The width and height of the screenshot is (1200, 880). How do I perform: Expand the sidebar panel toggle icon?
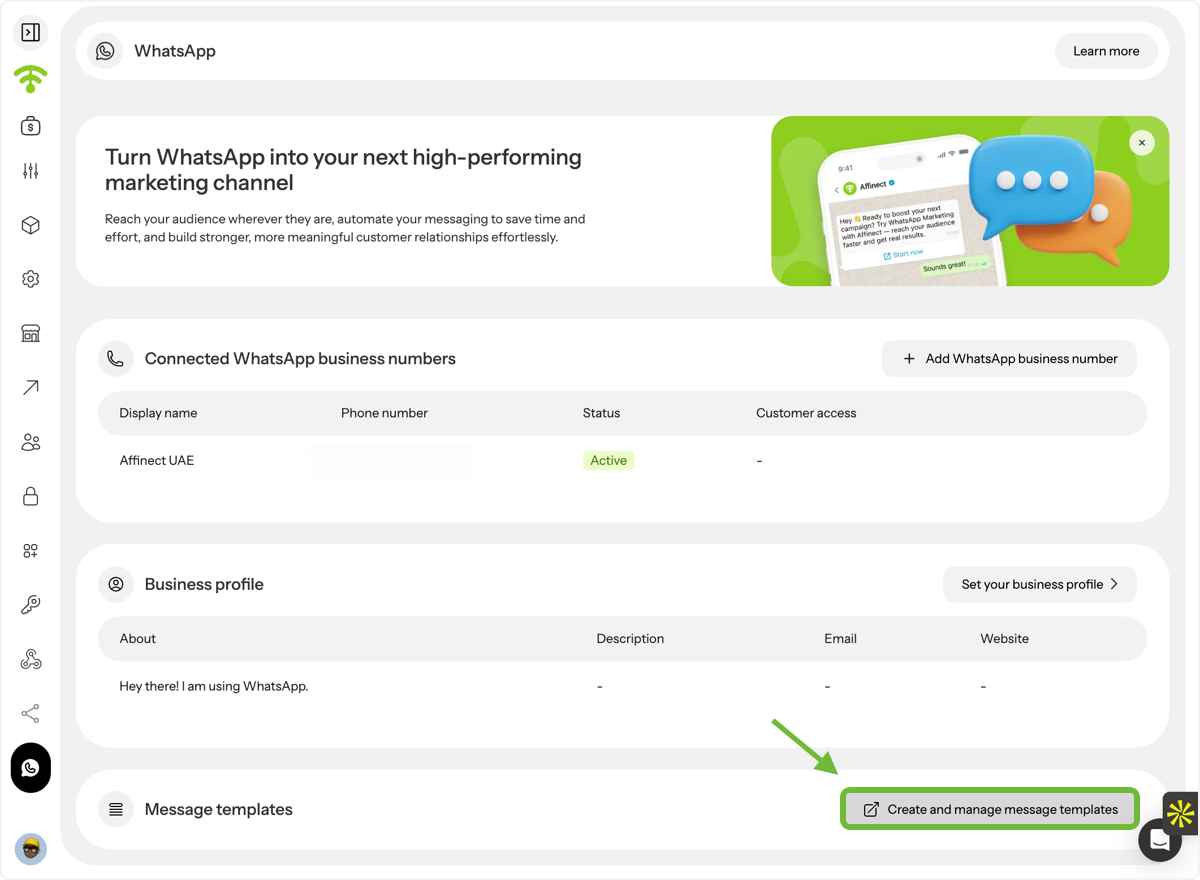pos(31,33)
